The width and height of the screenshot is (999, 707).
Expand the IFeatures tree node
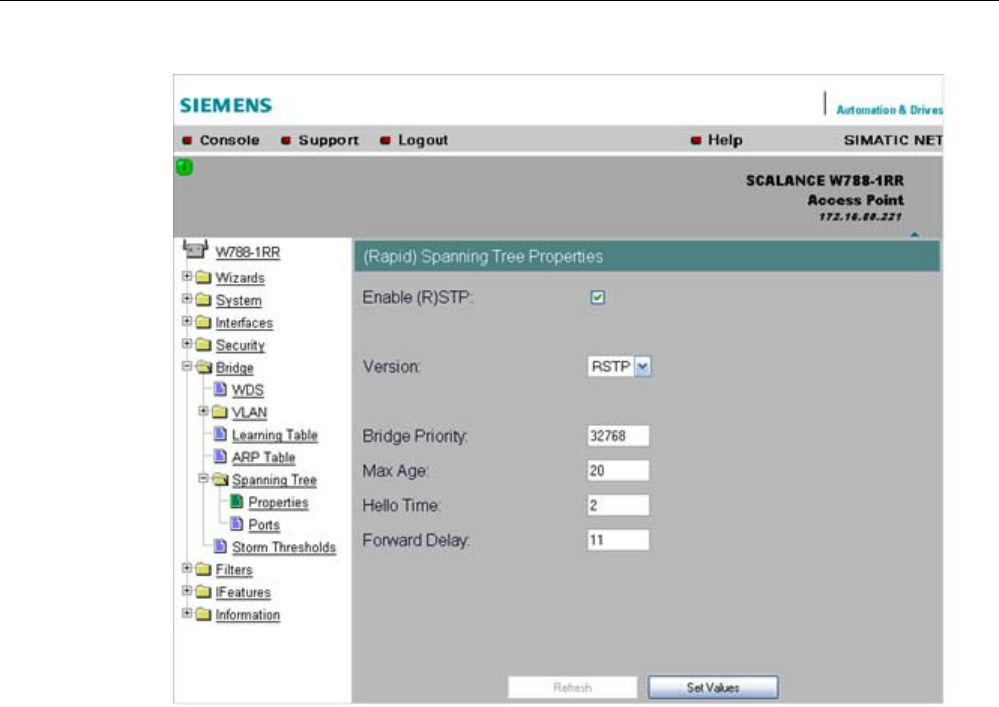[x=187, y=590]
